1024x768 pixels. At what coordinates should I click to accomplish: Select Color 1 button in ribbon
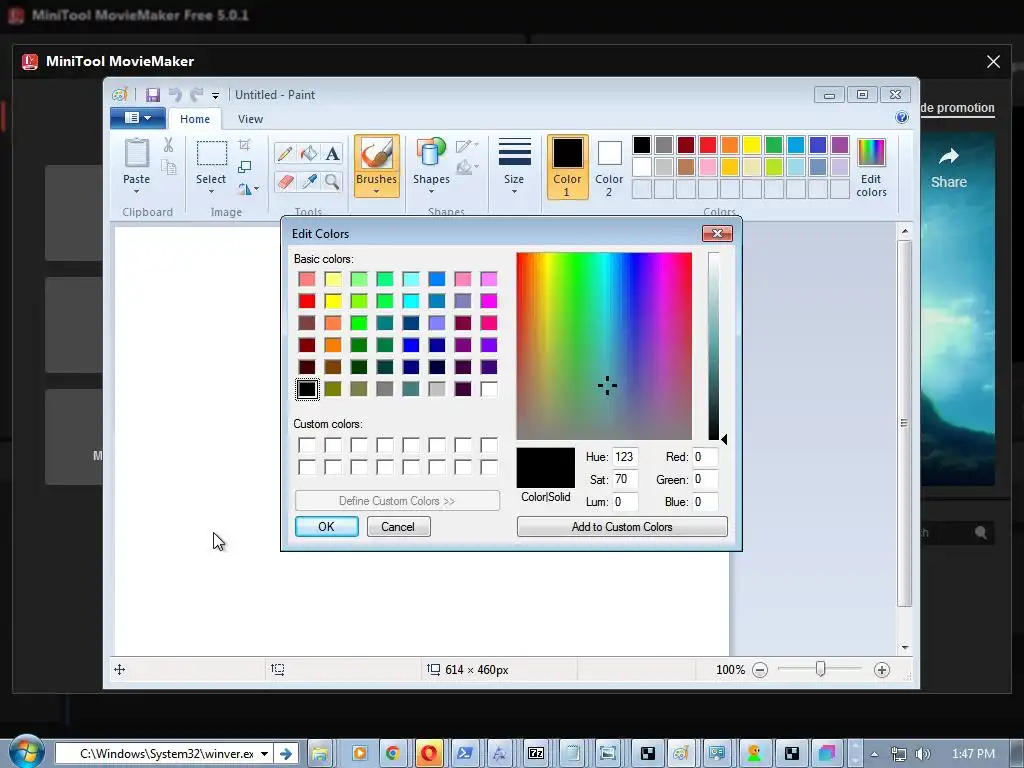pyautogui.click(x=567, y=167)
